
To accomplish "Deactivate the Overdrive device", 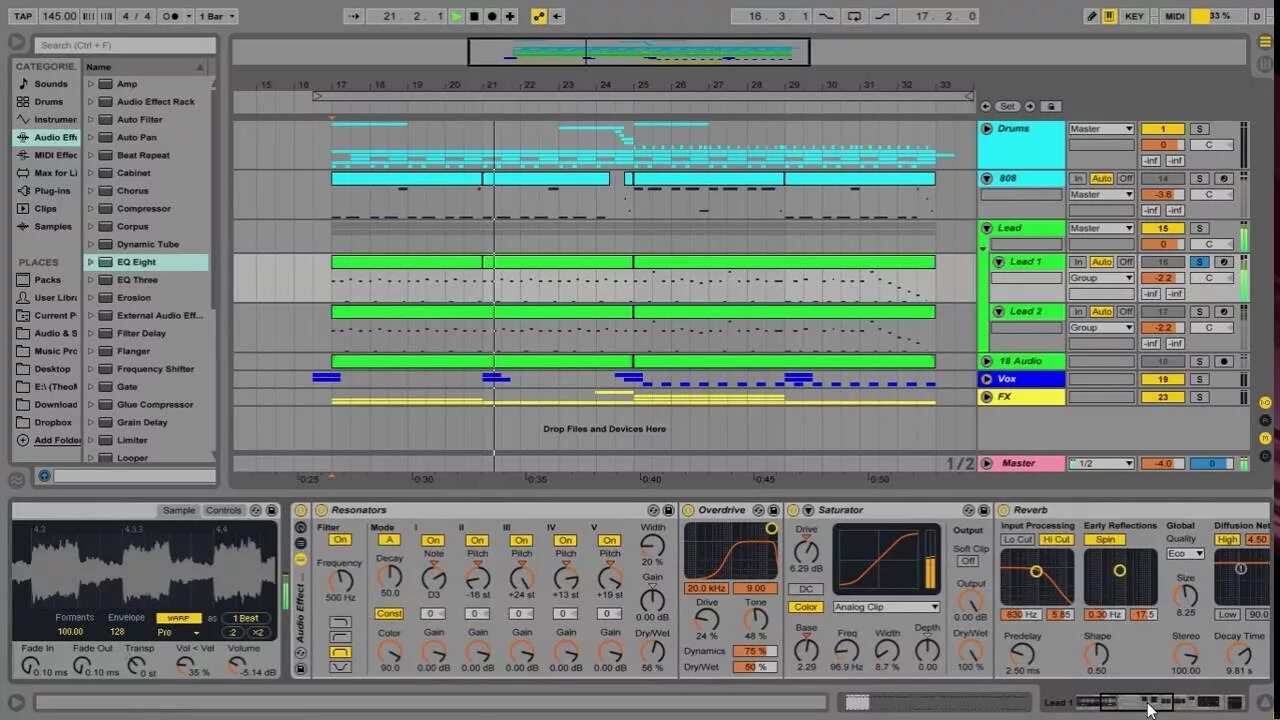I will (x=687, y=509).
